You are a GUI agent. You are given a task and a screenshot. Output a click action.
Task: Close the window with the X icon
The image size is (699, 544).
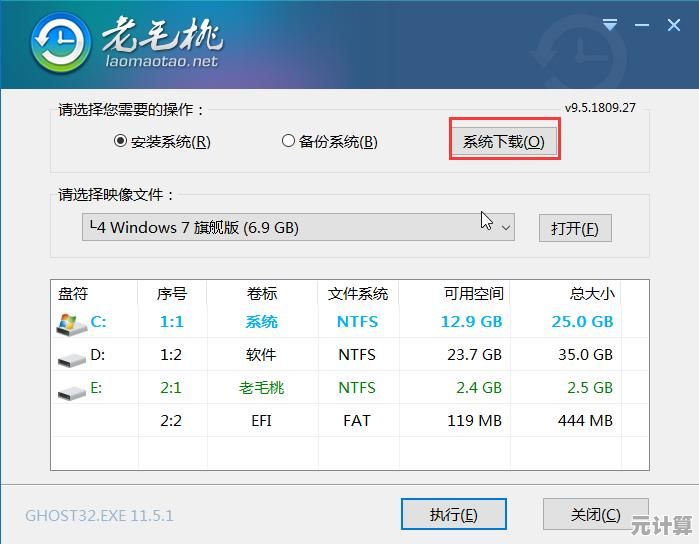(674, 24)
